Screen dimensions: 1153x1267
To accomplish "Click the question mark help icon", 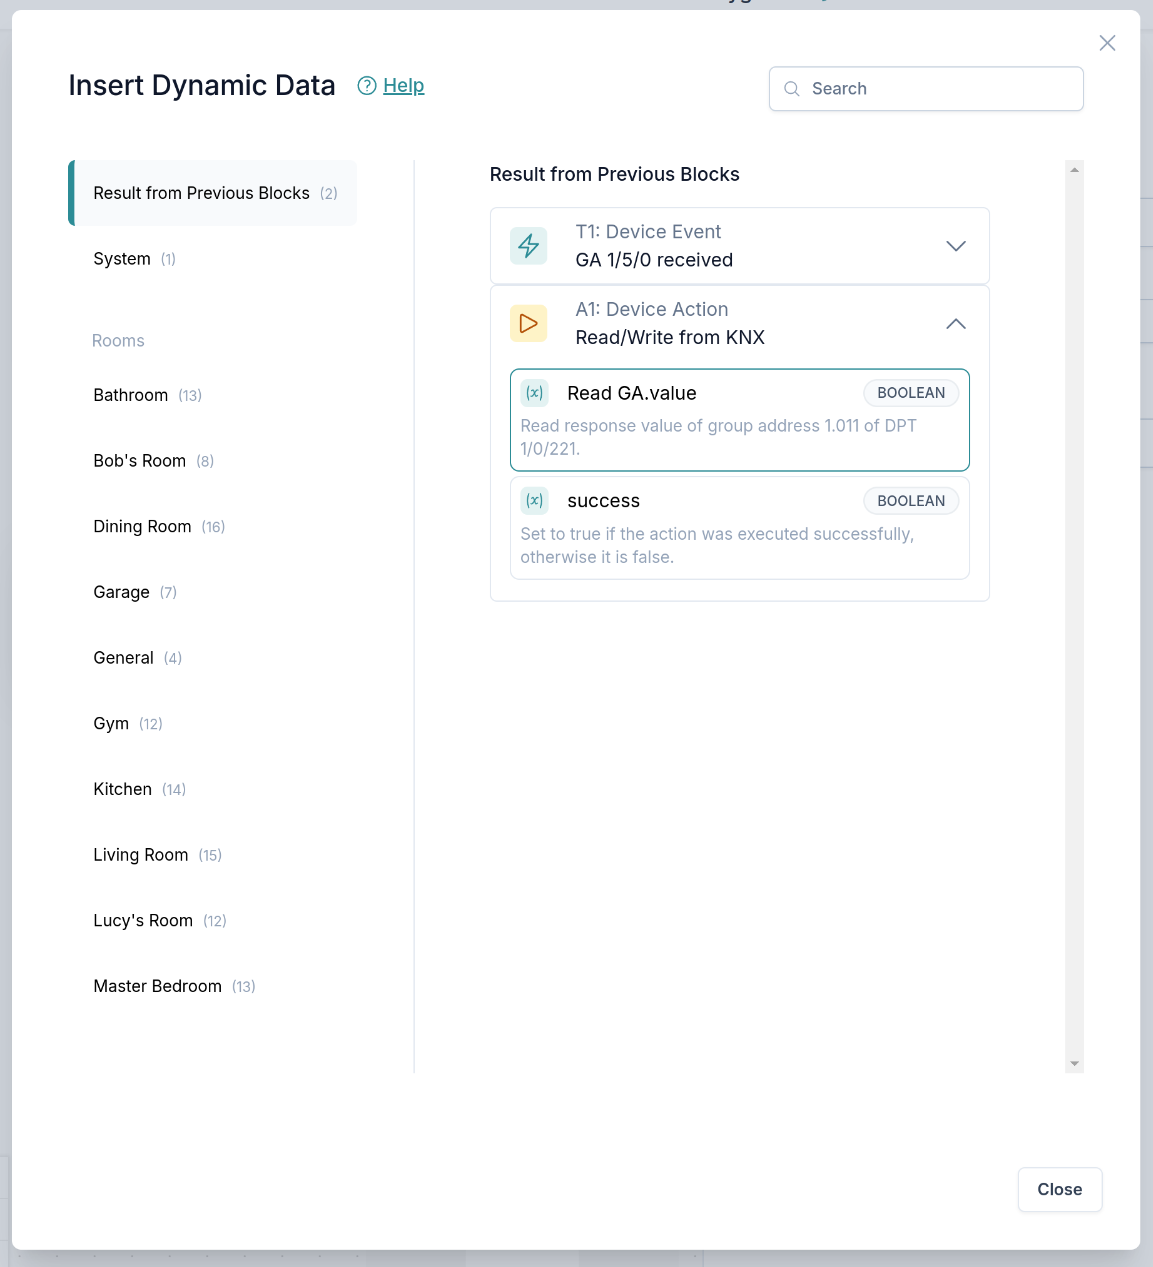I will click(367, 86).
